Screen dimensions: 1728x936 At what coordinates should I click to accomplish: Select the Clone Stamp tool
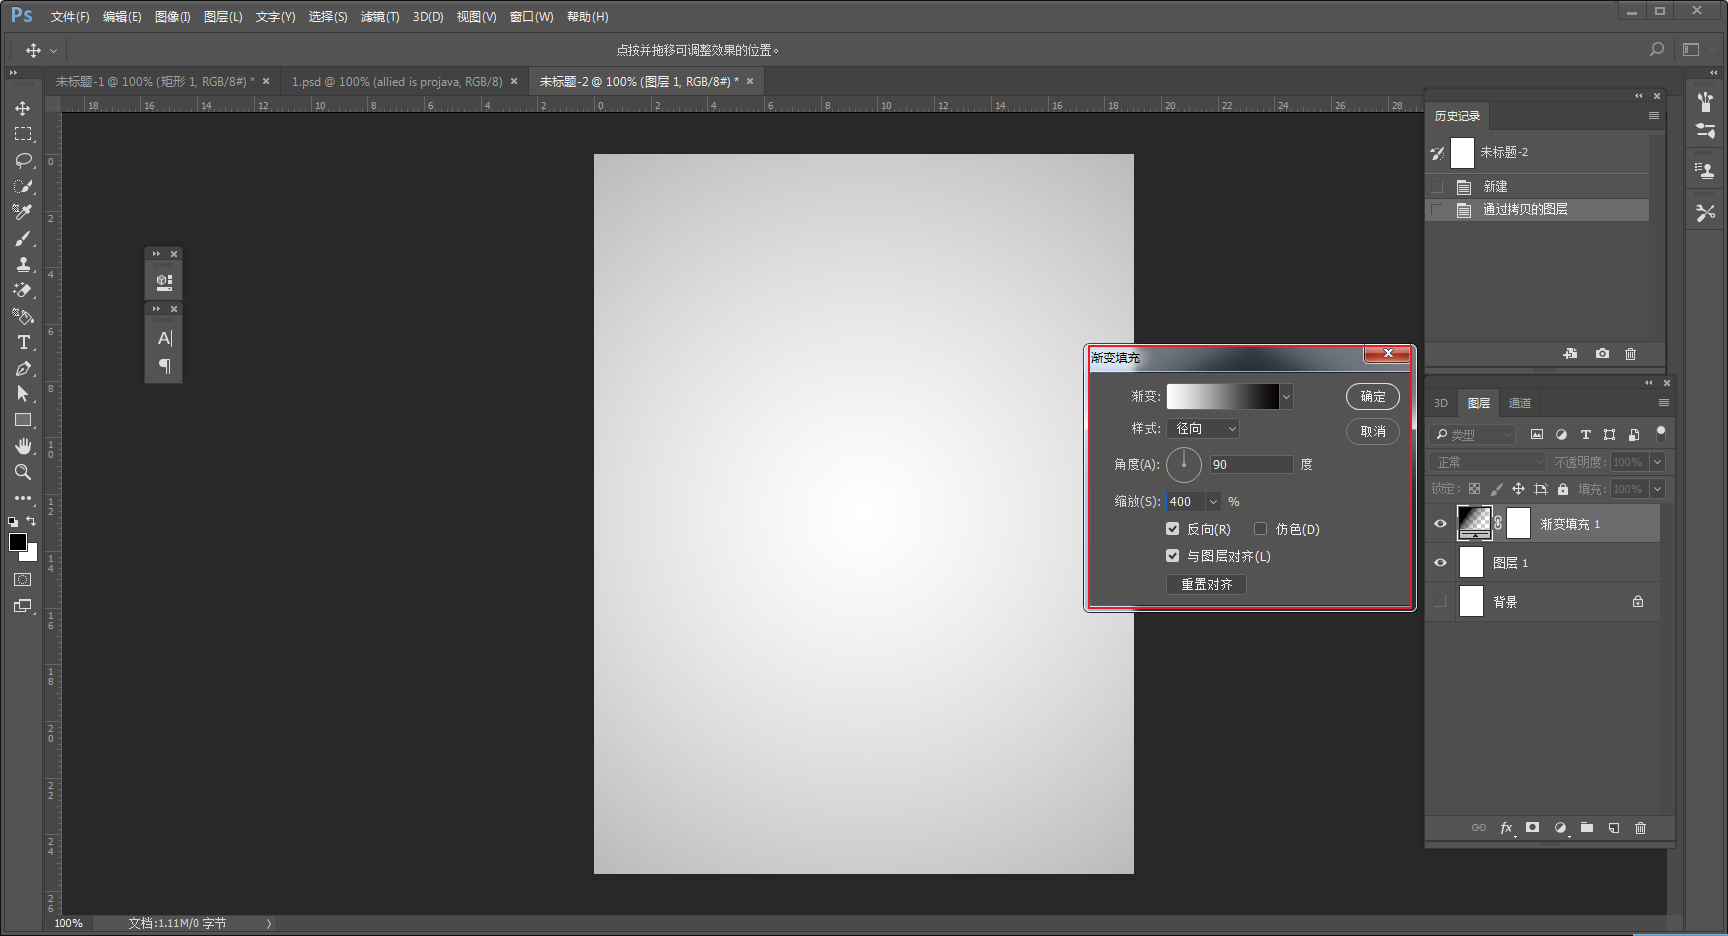click(x=23, y=264)
